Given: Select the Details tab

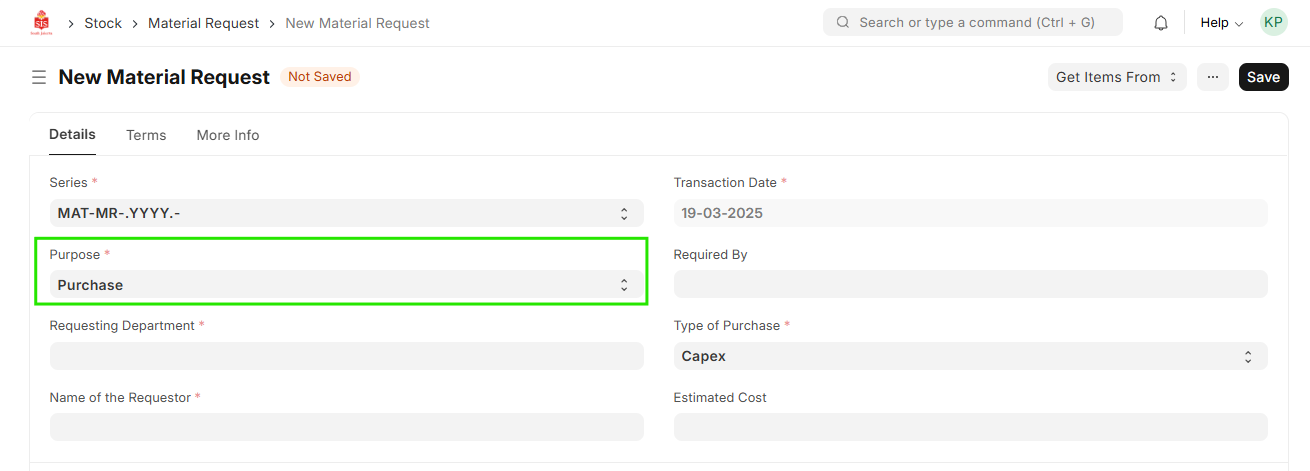Looking at the screenshot, I should [72, 135].
